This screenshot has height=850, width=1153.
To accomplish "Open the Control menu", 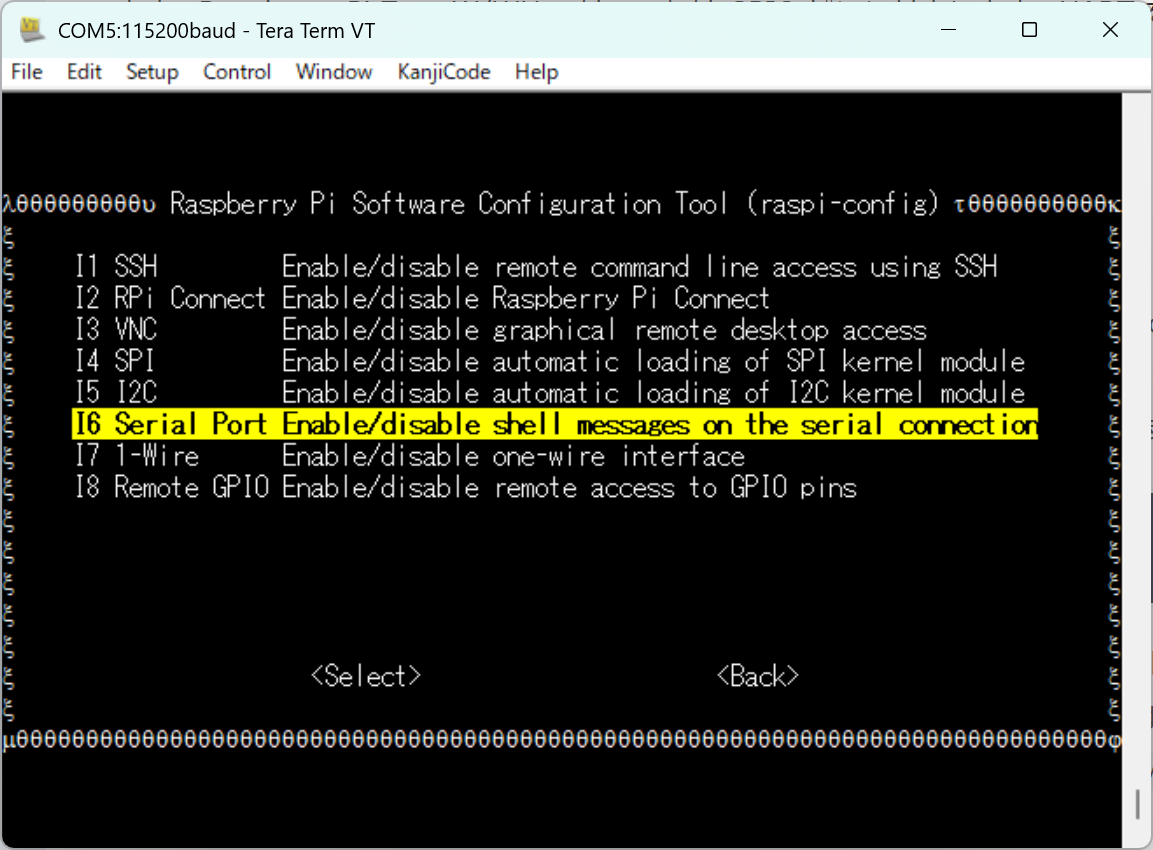I will pyautogui.click(x=237, y=72).
